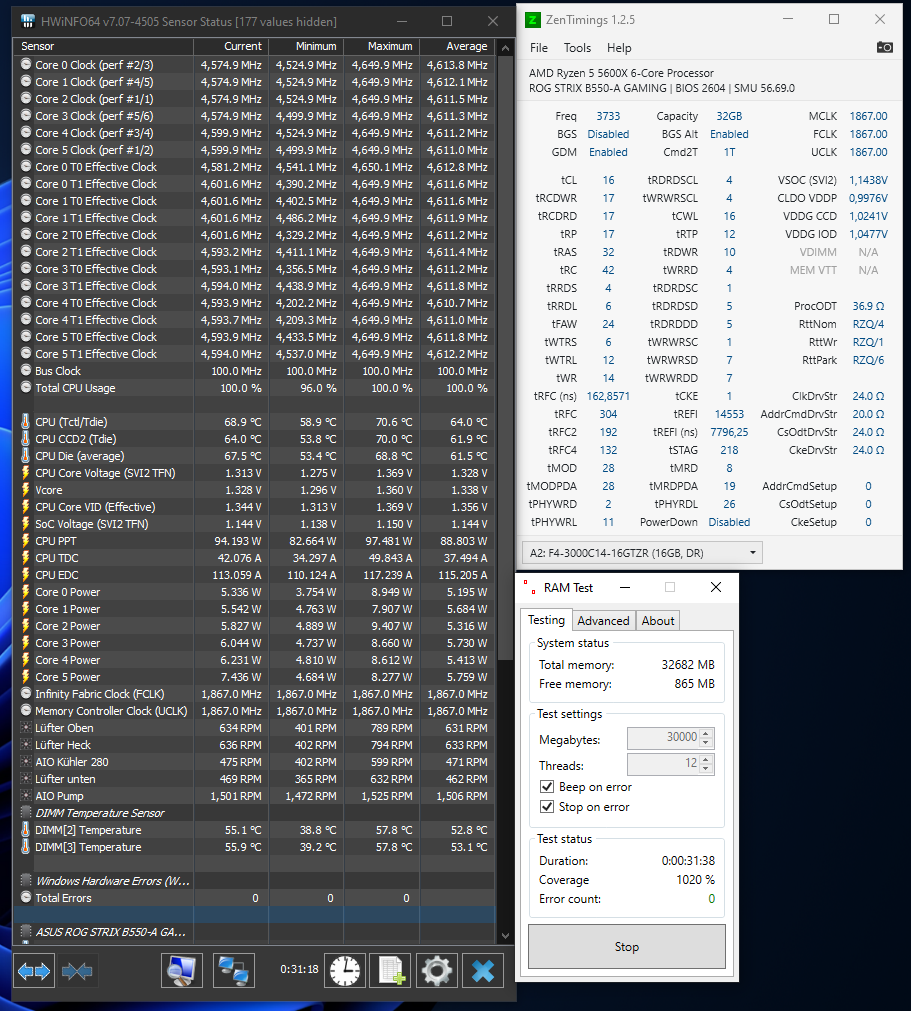
Task: Switch to RAM Test Testing tab
Action: pos(546,620)
